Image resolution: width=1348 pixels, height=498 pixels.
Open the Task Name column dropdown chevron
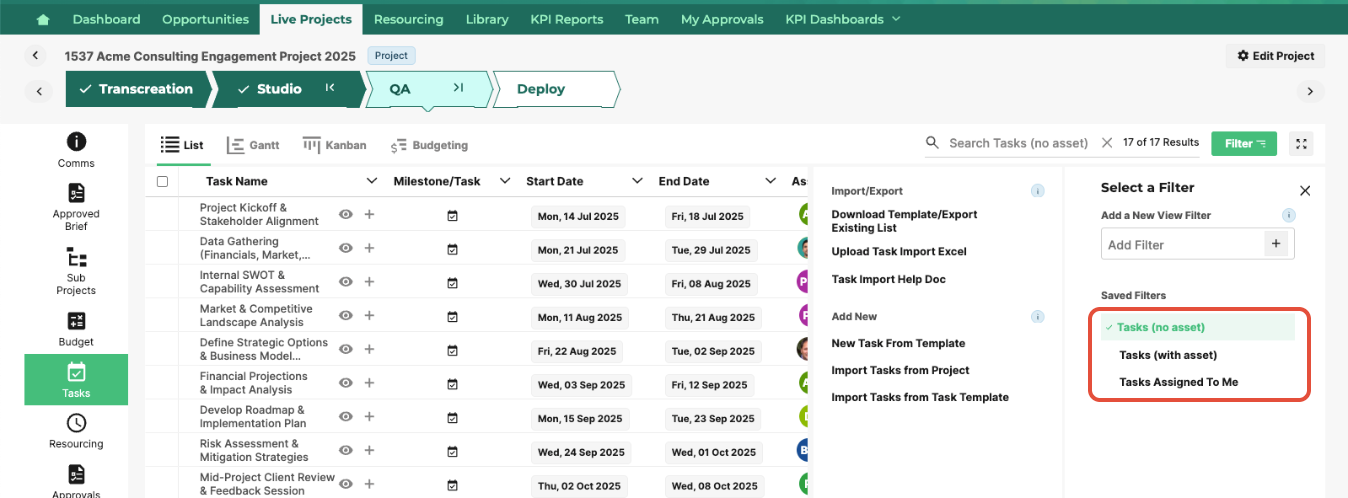(x=372, y=181)
